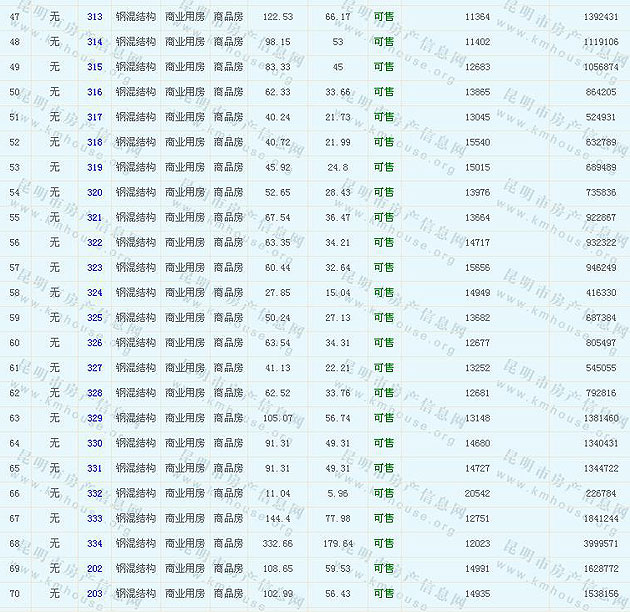
Task: Open the room 202 link
Action: point(95,568)
